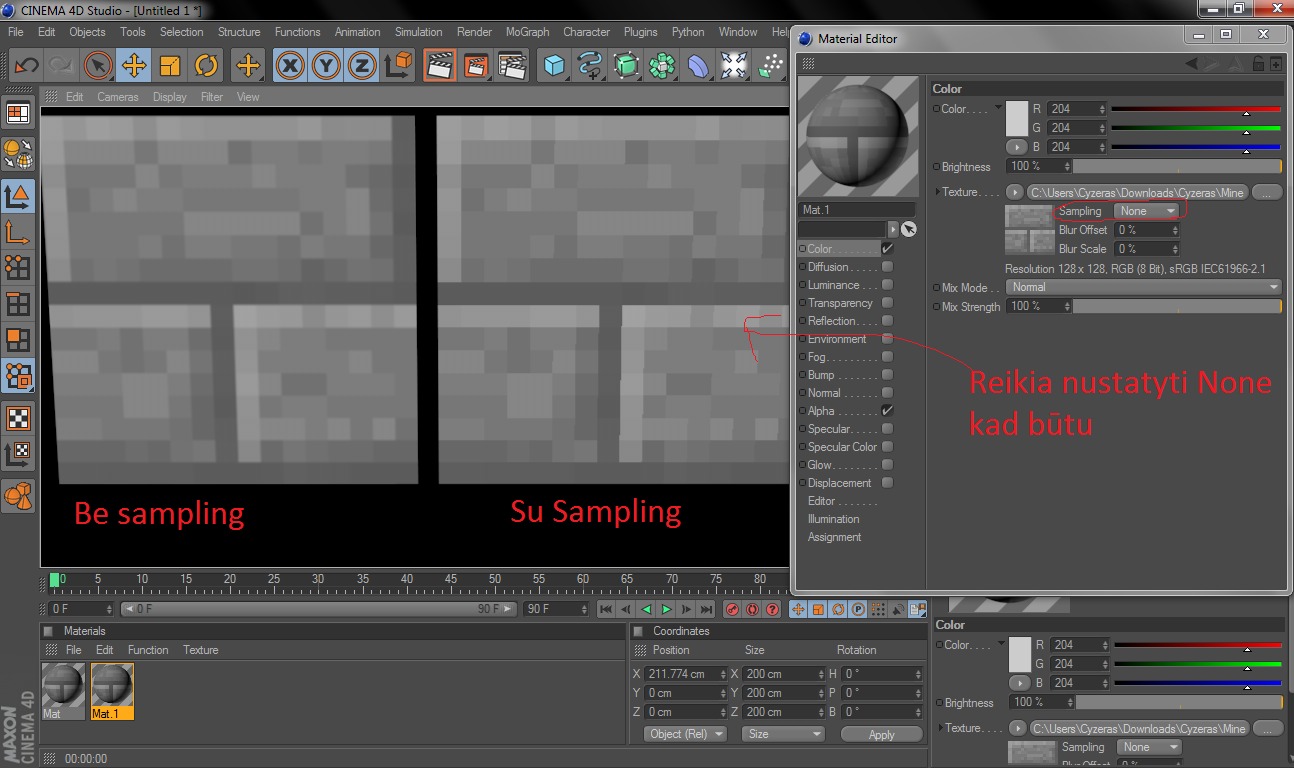Expand the color mode arrow beside B

1017,147
